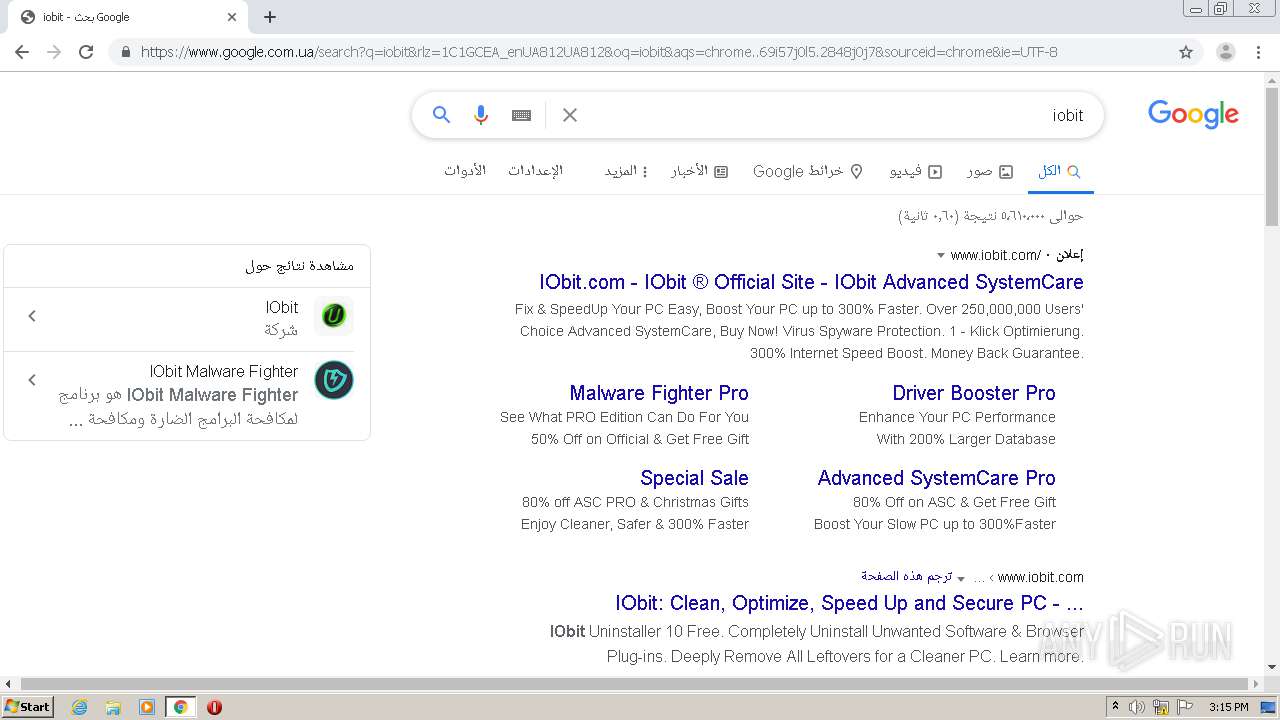The width and height of the screenshot is (1280, 720).
Task: Open the Malware Fighter Pro link
Action: click(659, 393)
